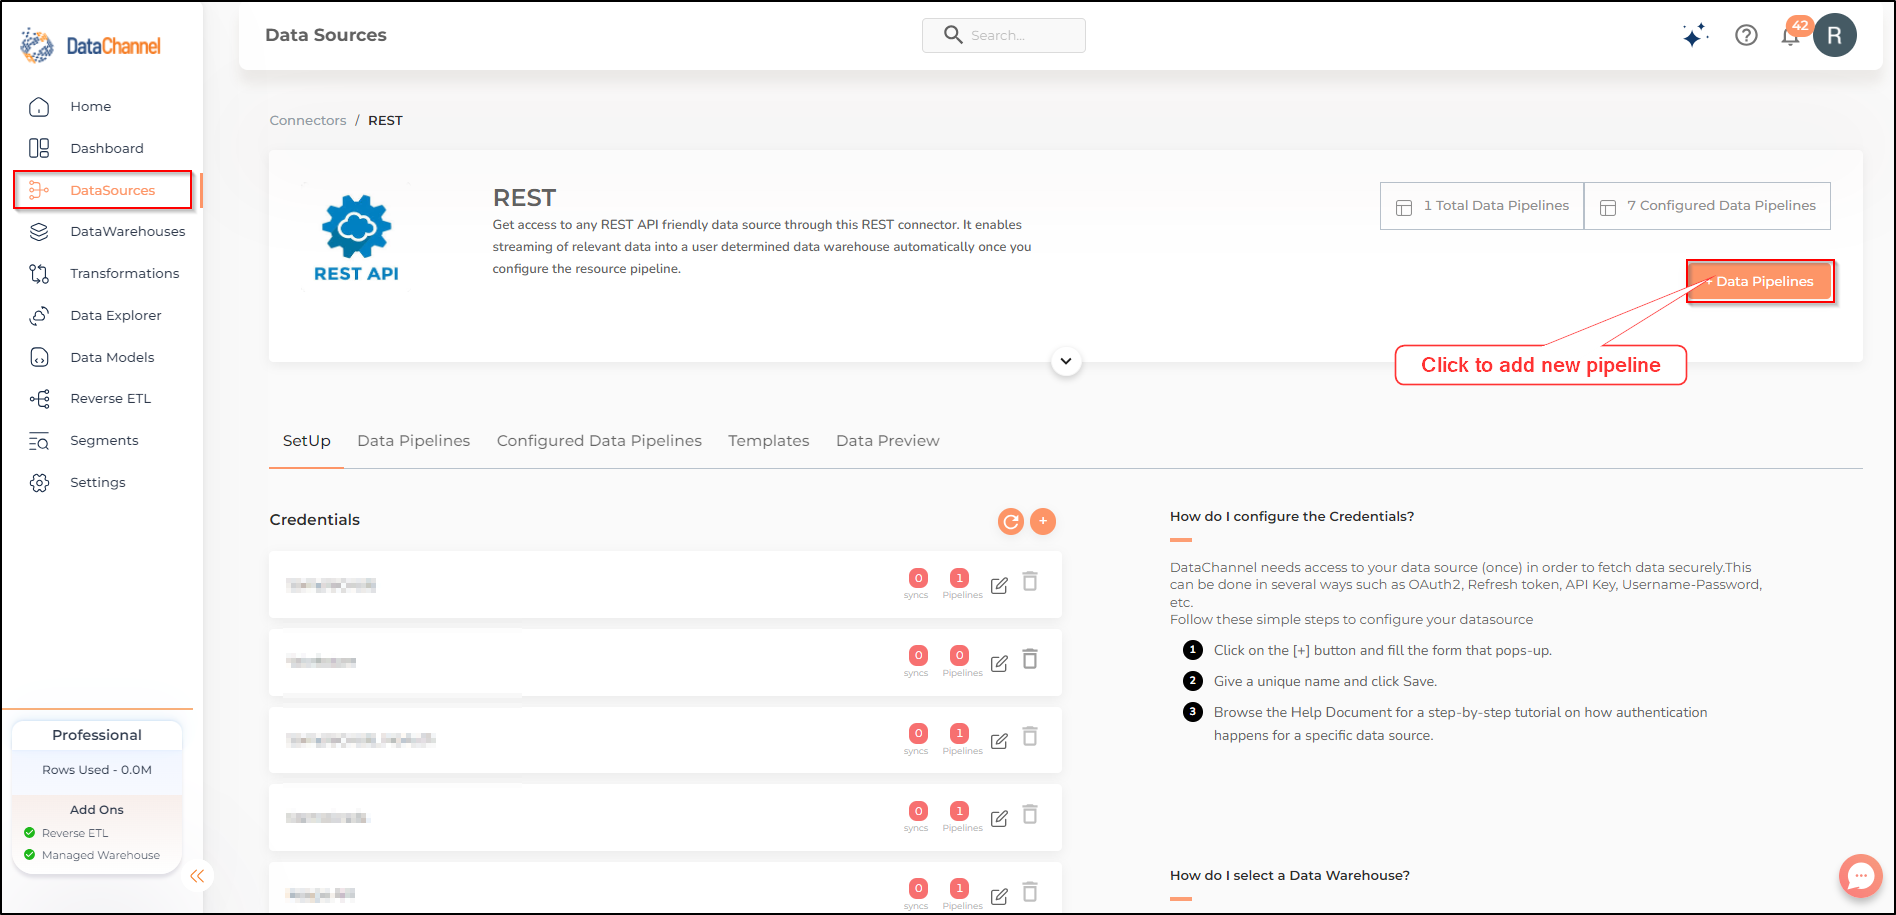The height and width of the screenshot is (915, 1896).
Task: Open notifications bell with 42 badge
Action: (x=1791, y=35)
